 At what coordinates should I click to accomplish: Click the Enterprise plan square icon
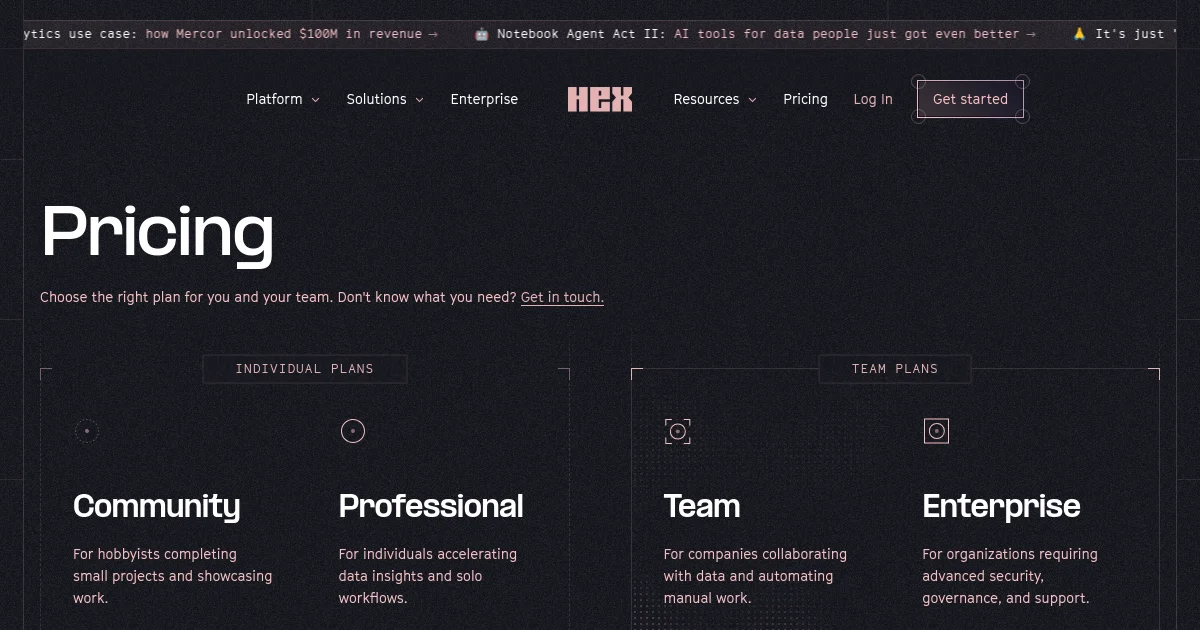click(x=936, y=431)
